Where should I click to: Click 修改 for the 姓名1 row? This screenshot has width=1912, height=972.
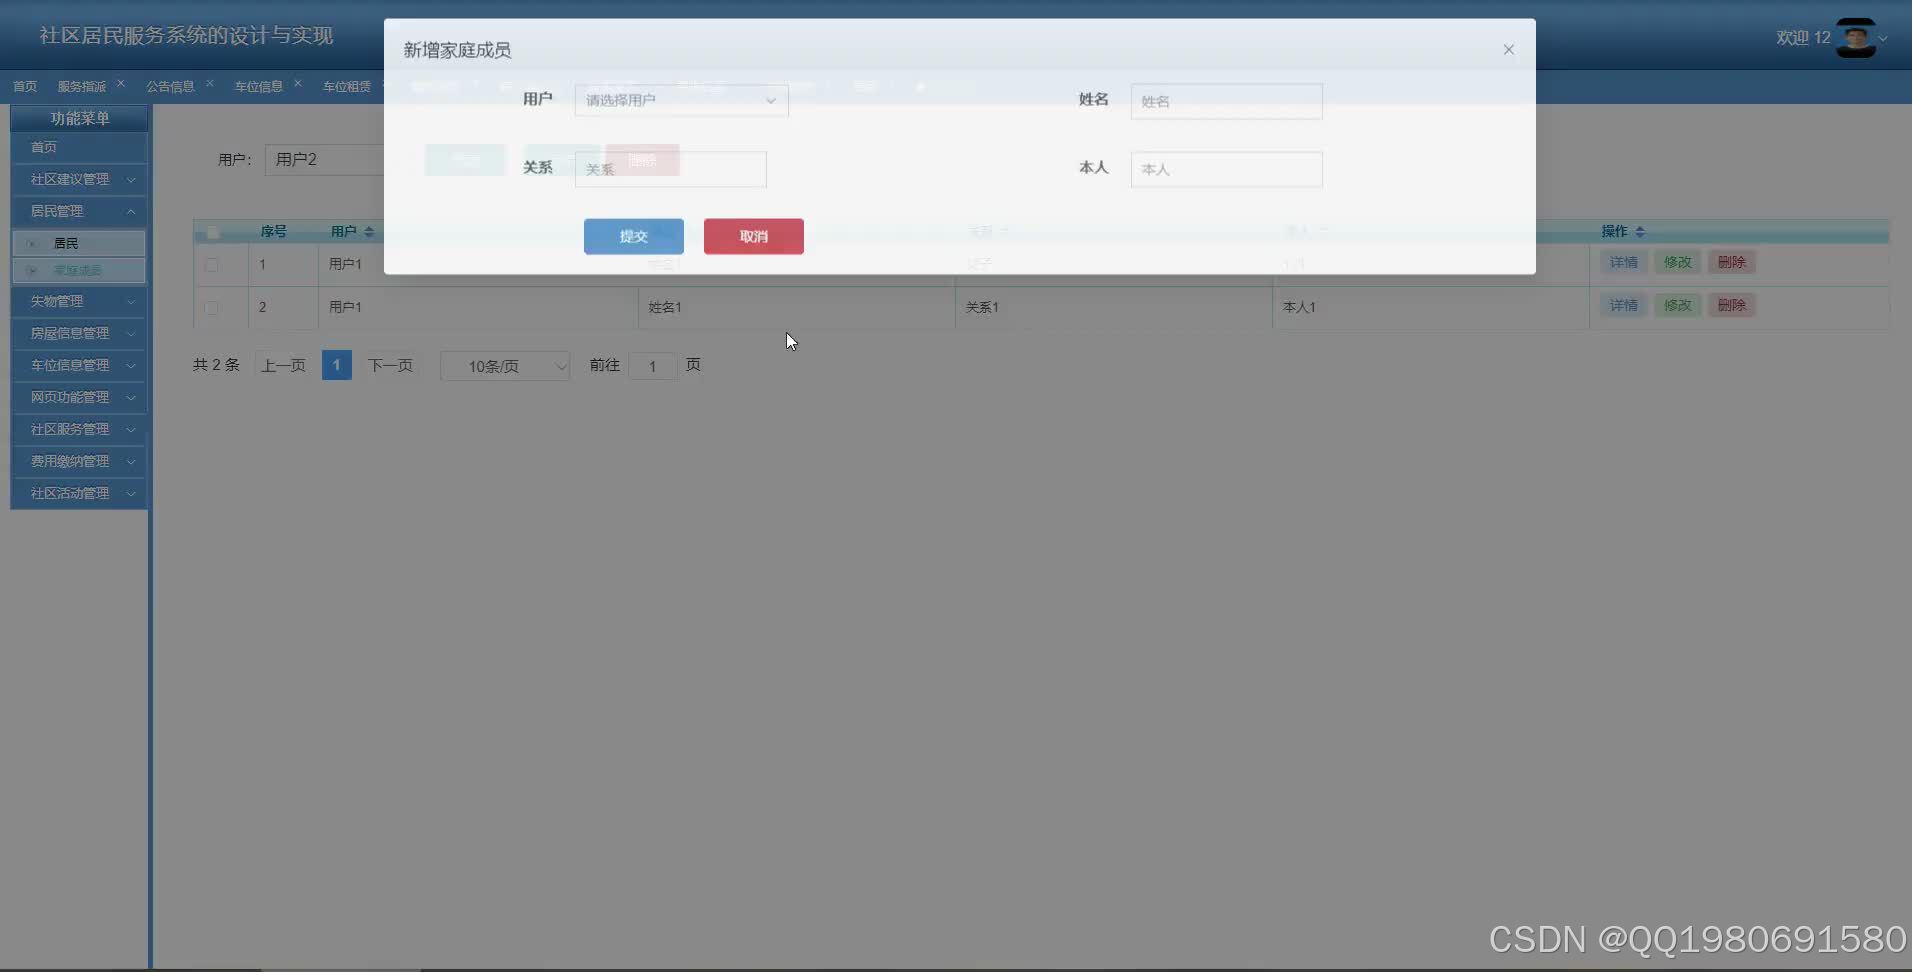click(x=1678, y=305)
